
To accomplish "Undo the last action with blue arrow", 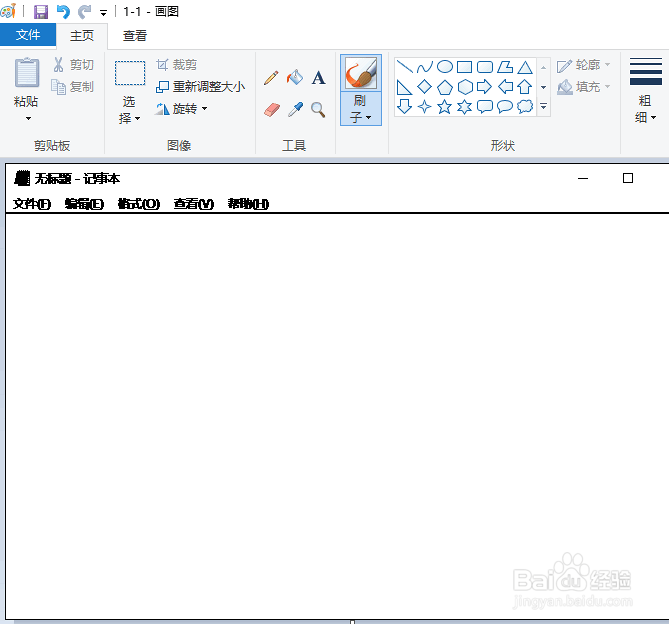I will tap(63, 12).
